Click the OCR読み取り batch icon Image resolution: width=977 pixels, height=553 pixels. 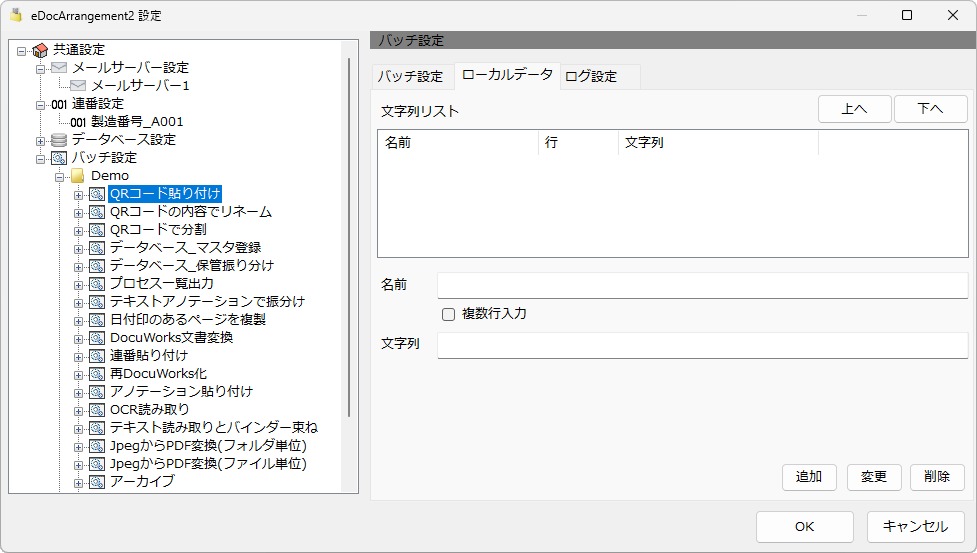[x=97, y=410]
